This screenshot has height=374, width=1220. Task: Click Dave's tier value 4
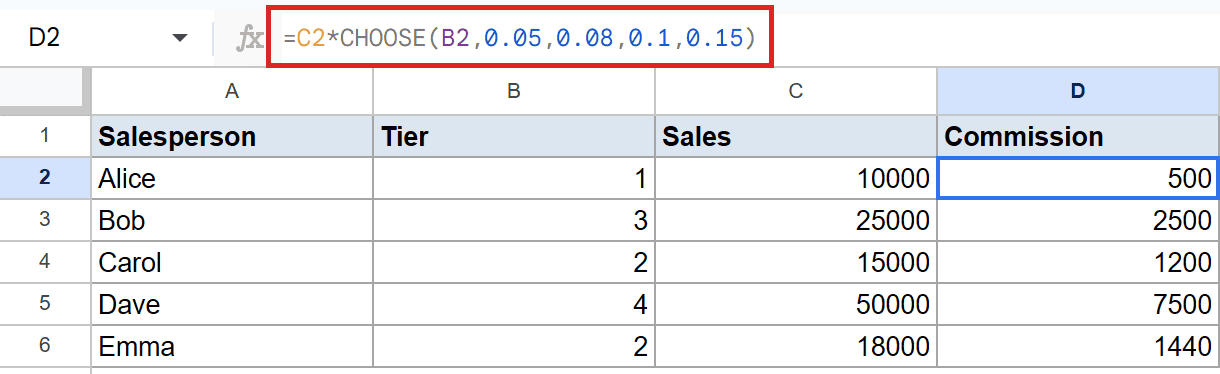tap(514, 305)
